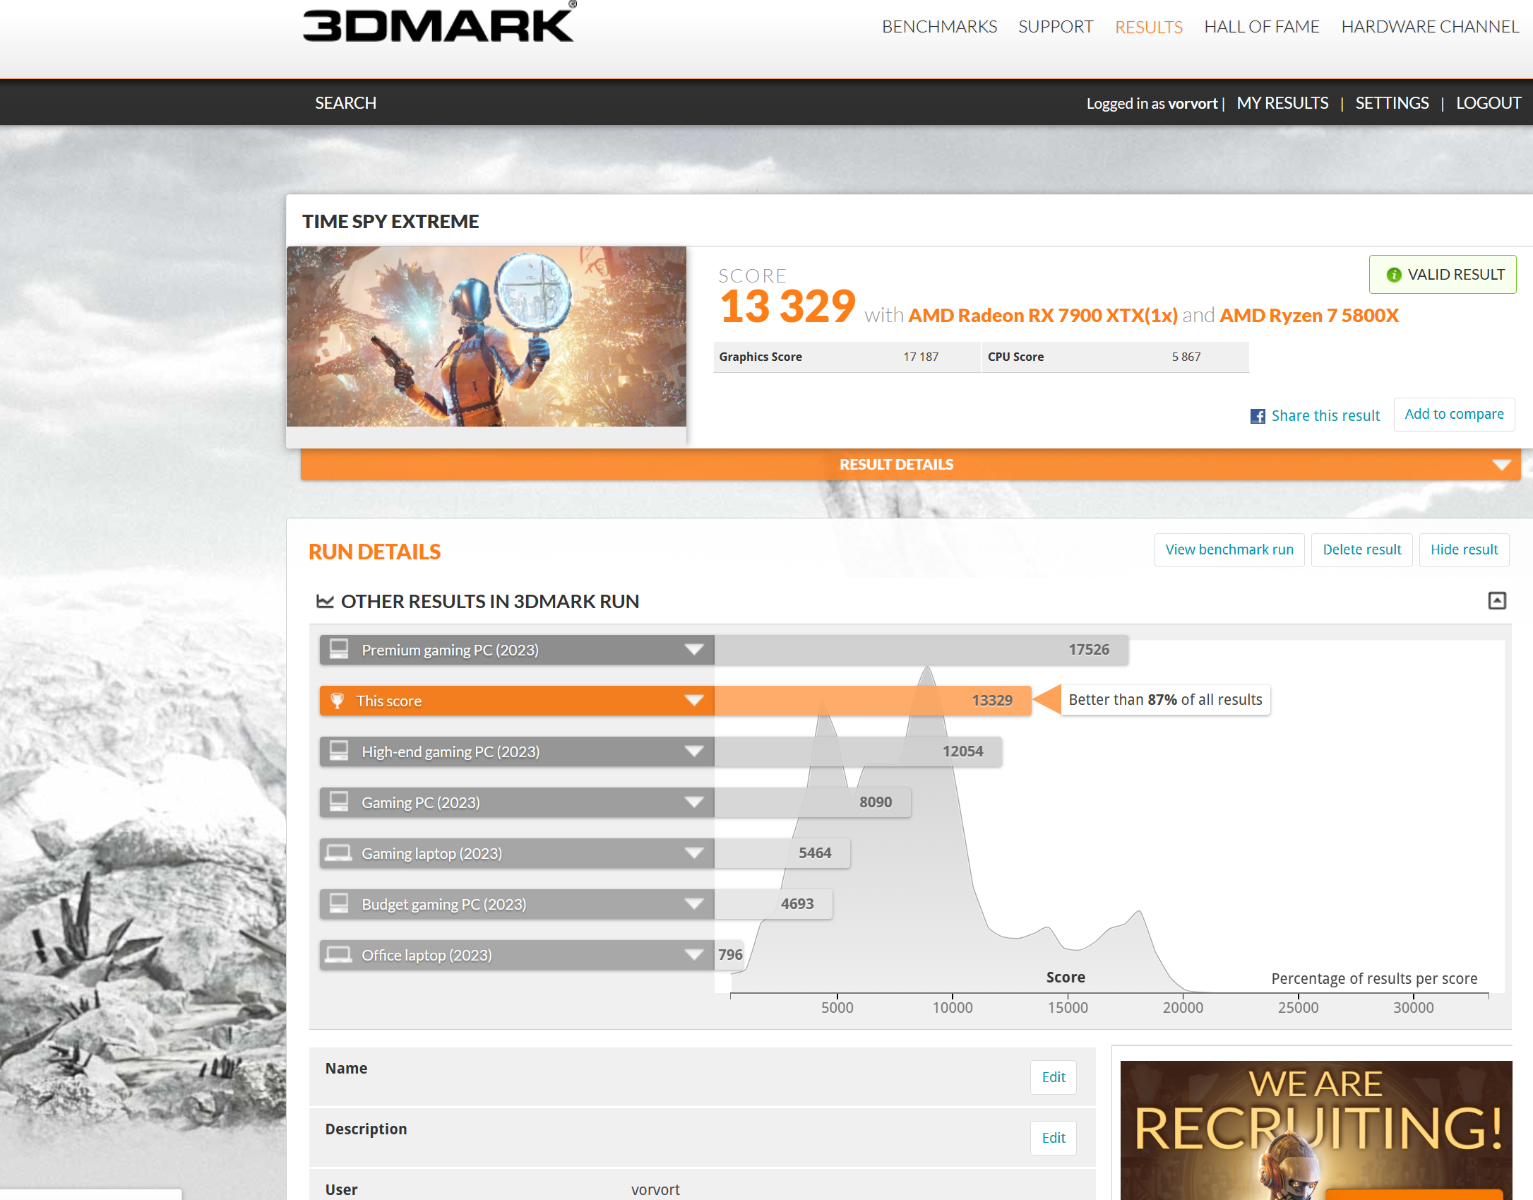Click the Budget gaming PC 4693 bar
Screen dimensions: 1533x1200
[773, 905]
